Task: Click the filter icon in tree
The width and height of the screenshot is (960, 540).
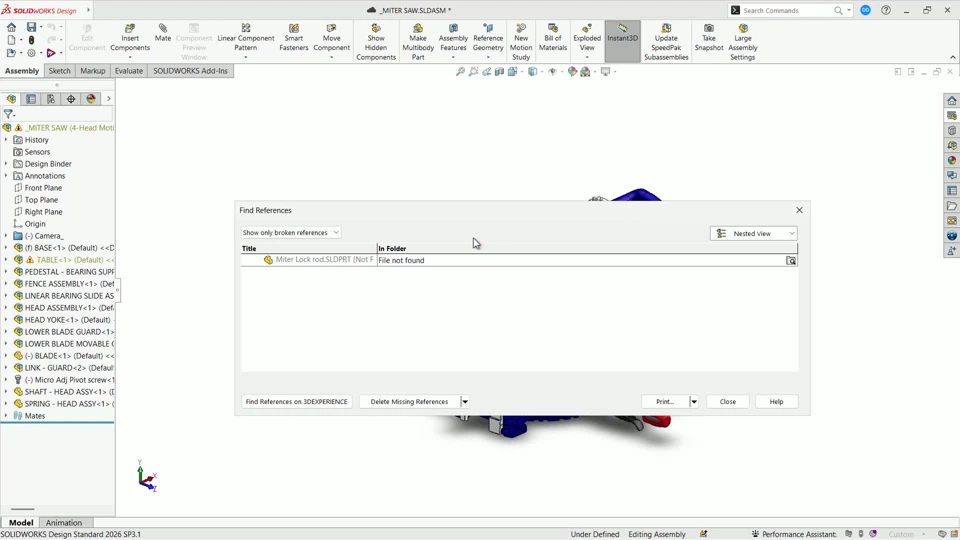Action: pyautogui.click(x=9, y=114)
